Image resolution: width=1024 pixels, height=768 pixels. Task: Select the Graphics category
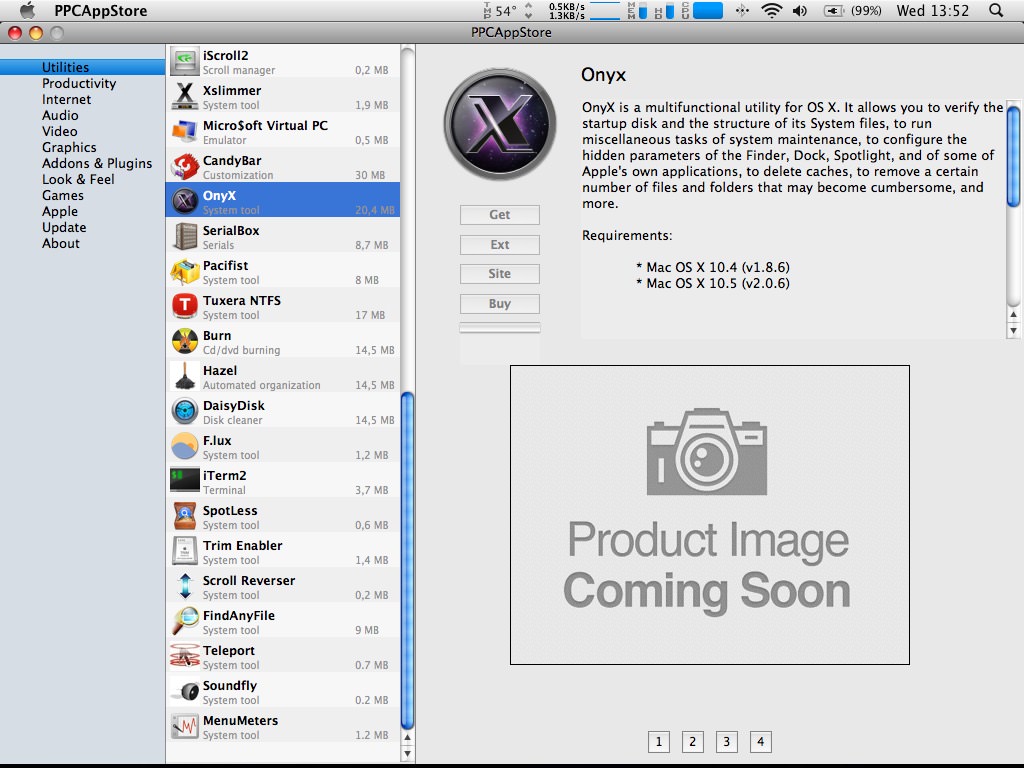tap(69, 148)
